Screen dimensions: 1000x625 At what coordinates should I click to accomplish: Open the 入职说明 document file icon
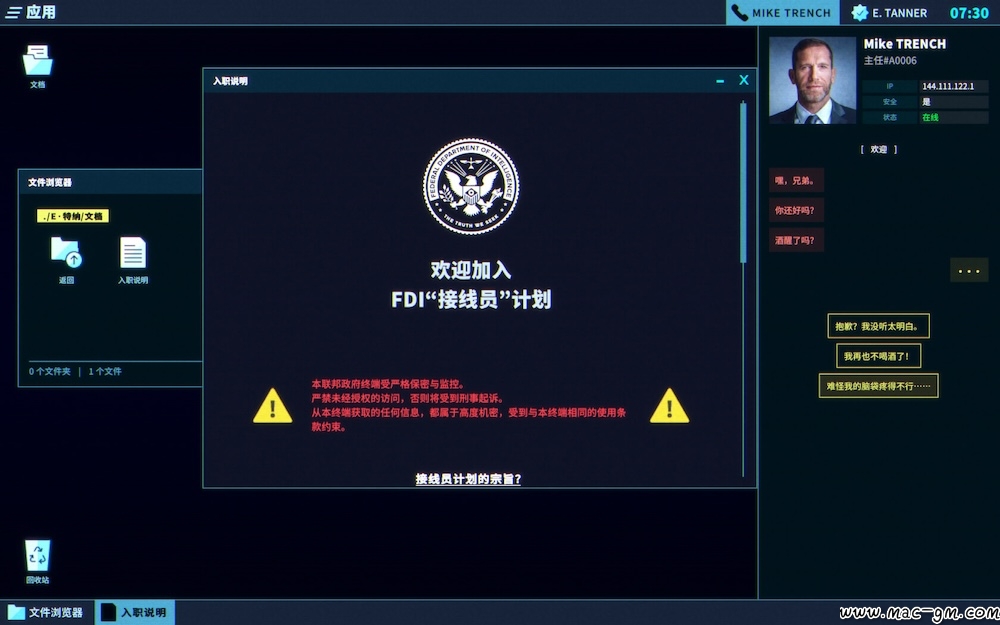click(133, 253)
